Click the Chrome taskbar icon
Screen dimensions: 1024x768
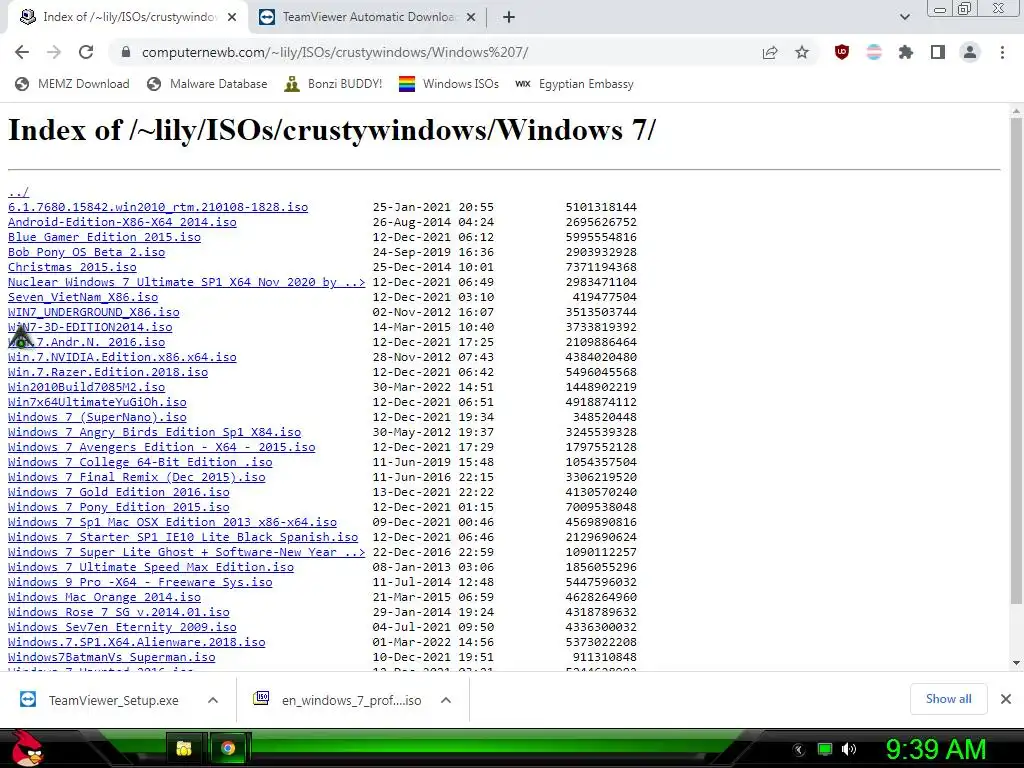pyautogui.click(x=227, y=748)
